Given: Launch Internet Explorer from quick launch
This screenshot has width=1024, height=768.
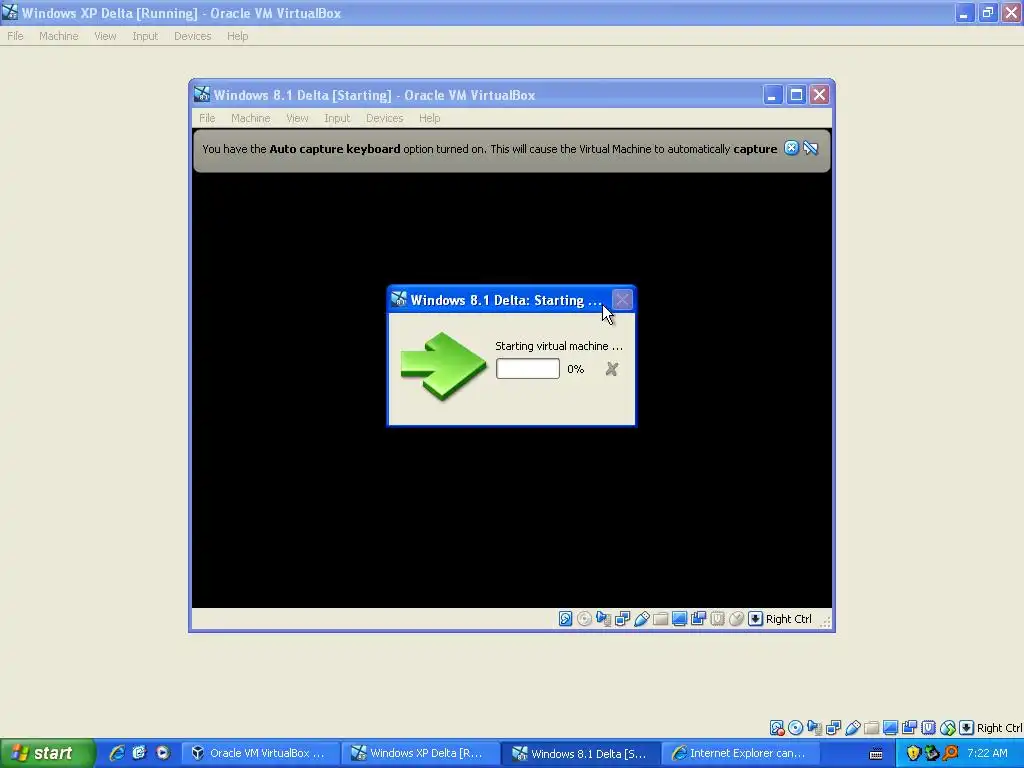Looking at the screenshot, I should 116,753.
